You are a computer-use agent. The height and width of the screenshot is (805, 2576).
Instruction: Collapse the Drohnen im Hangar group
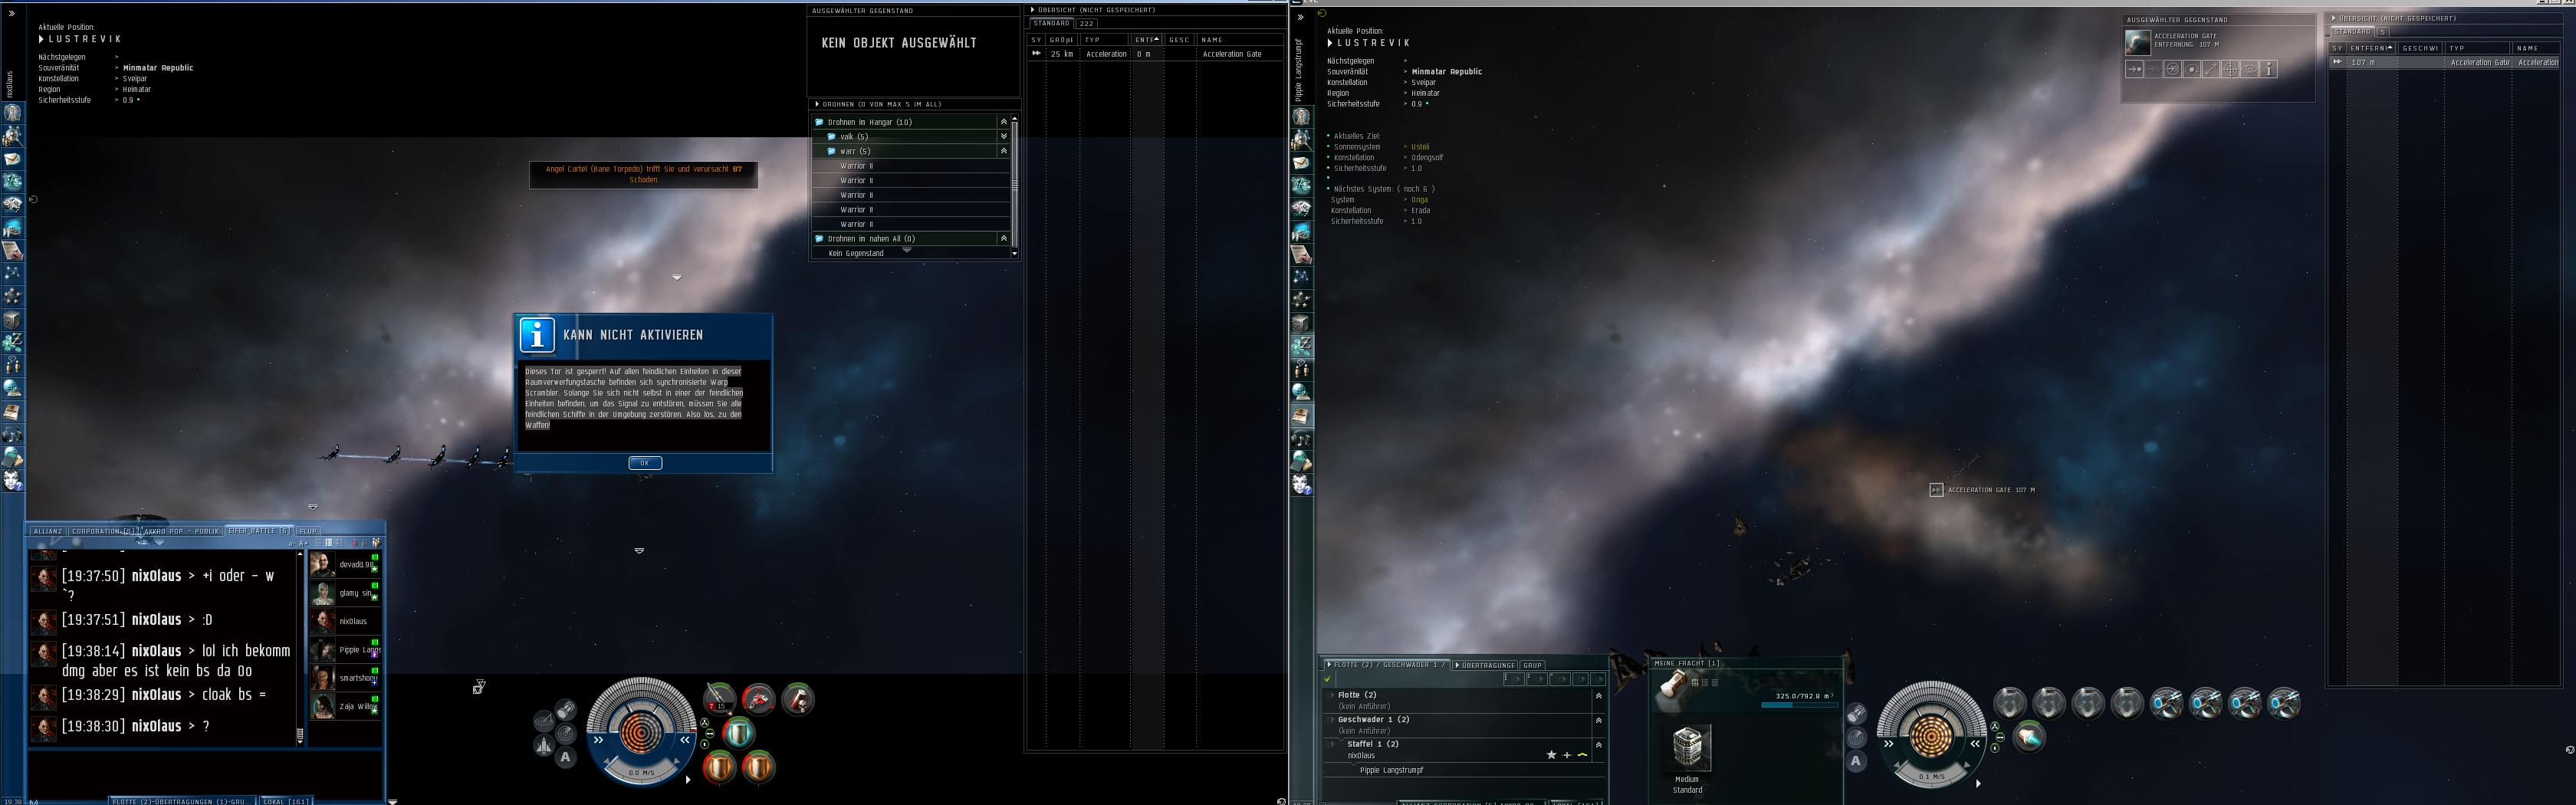[x=1003, y=122]
